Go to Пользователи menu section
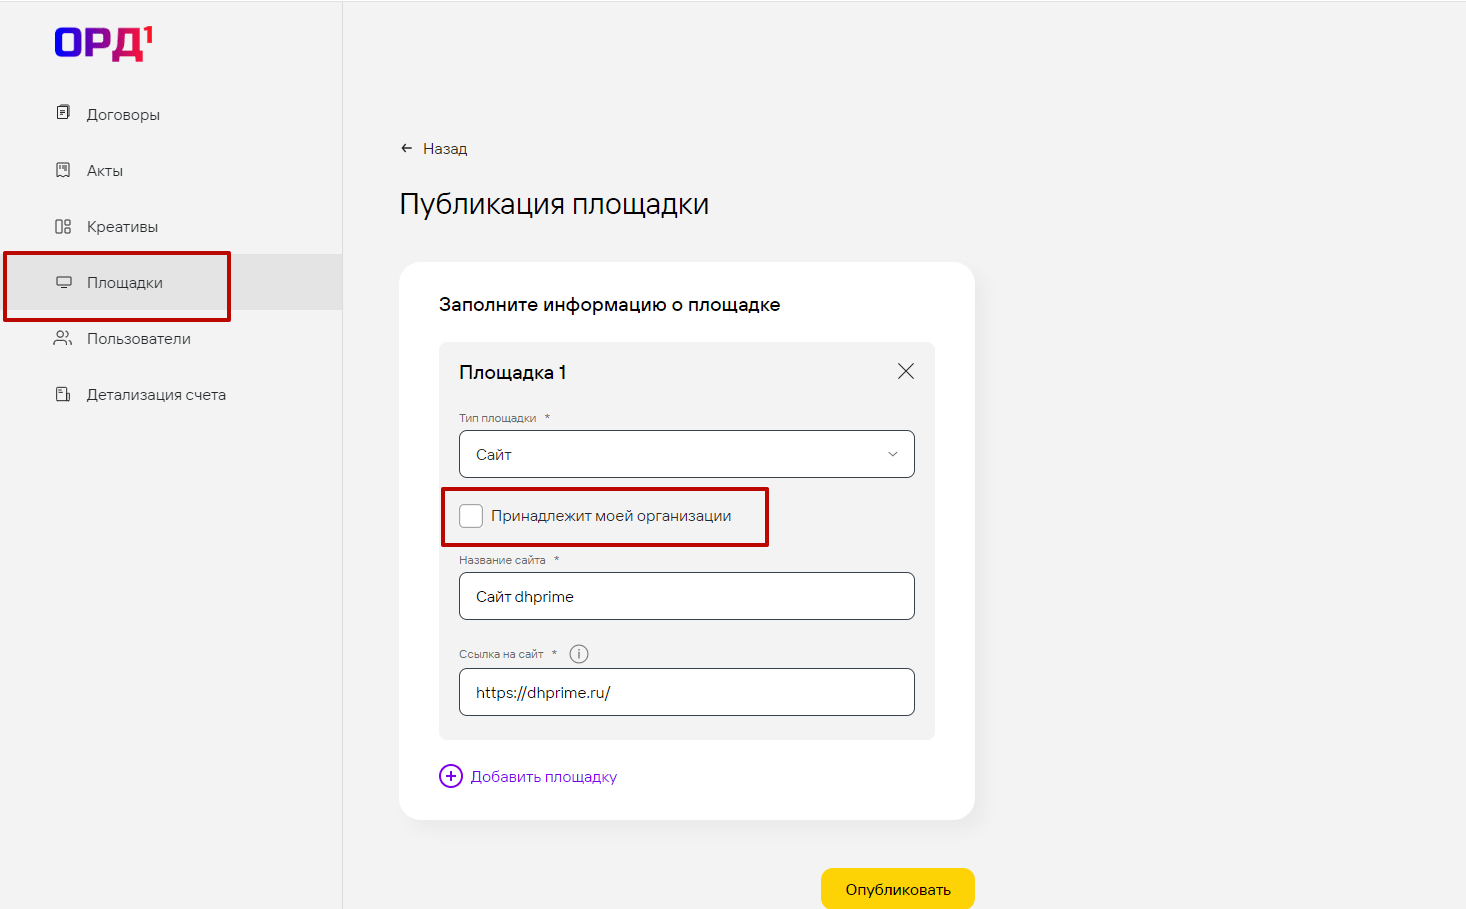1466x909 pixels. pos(138,339)
